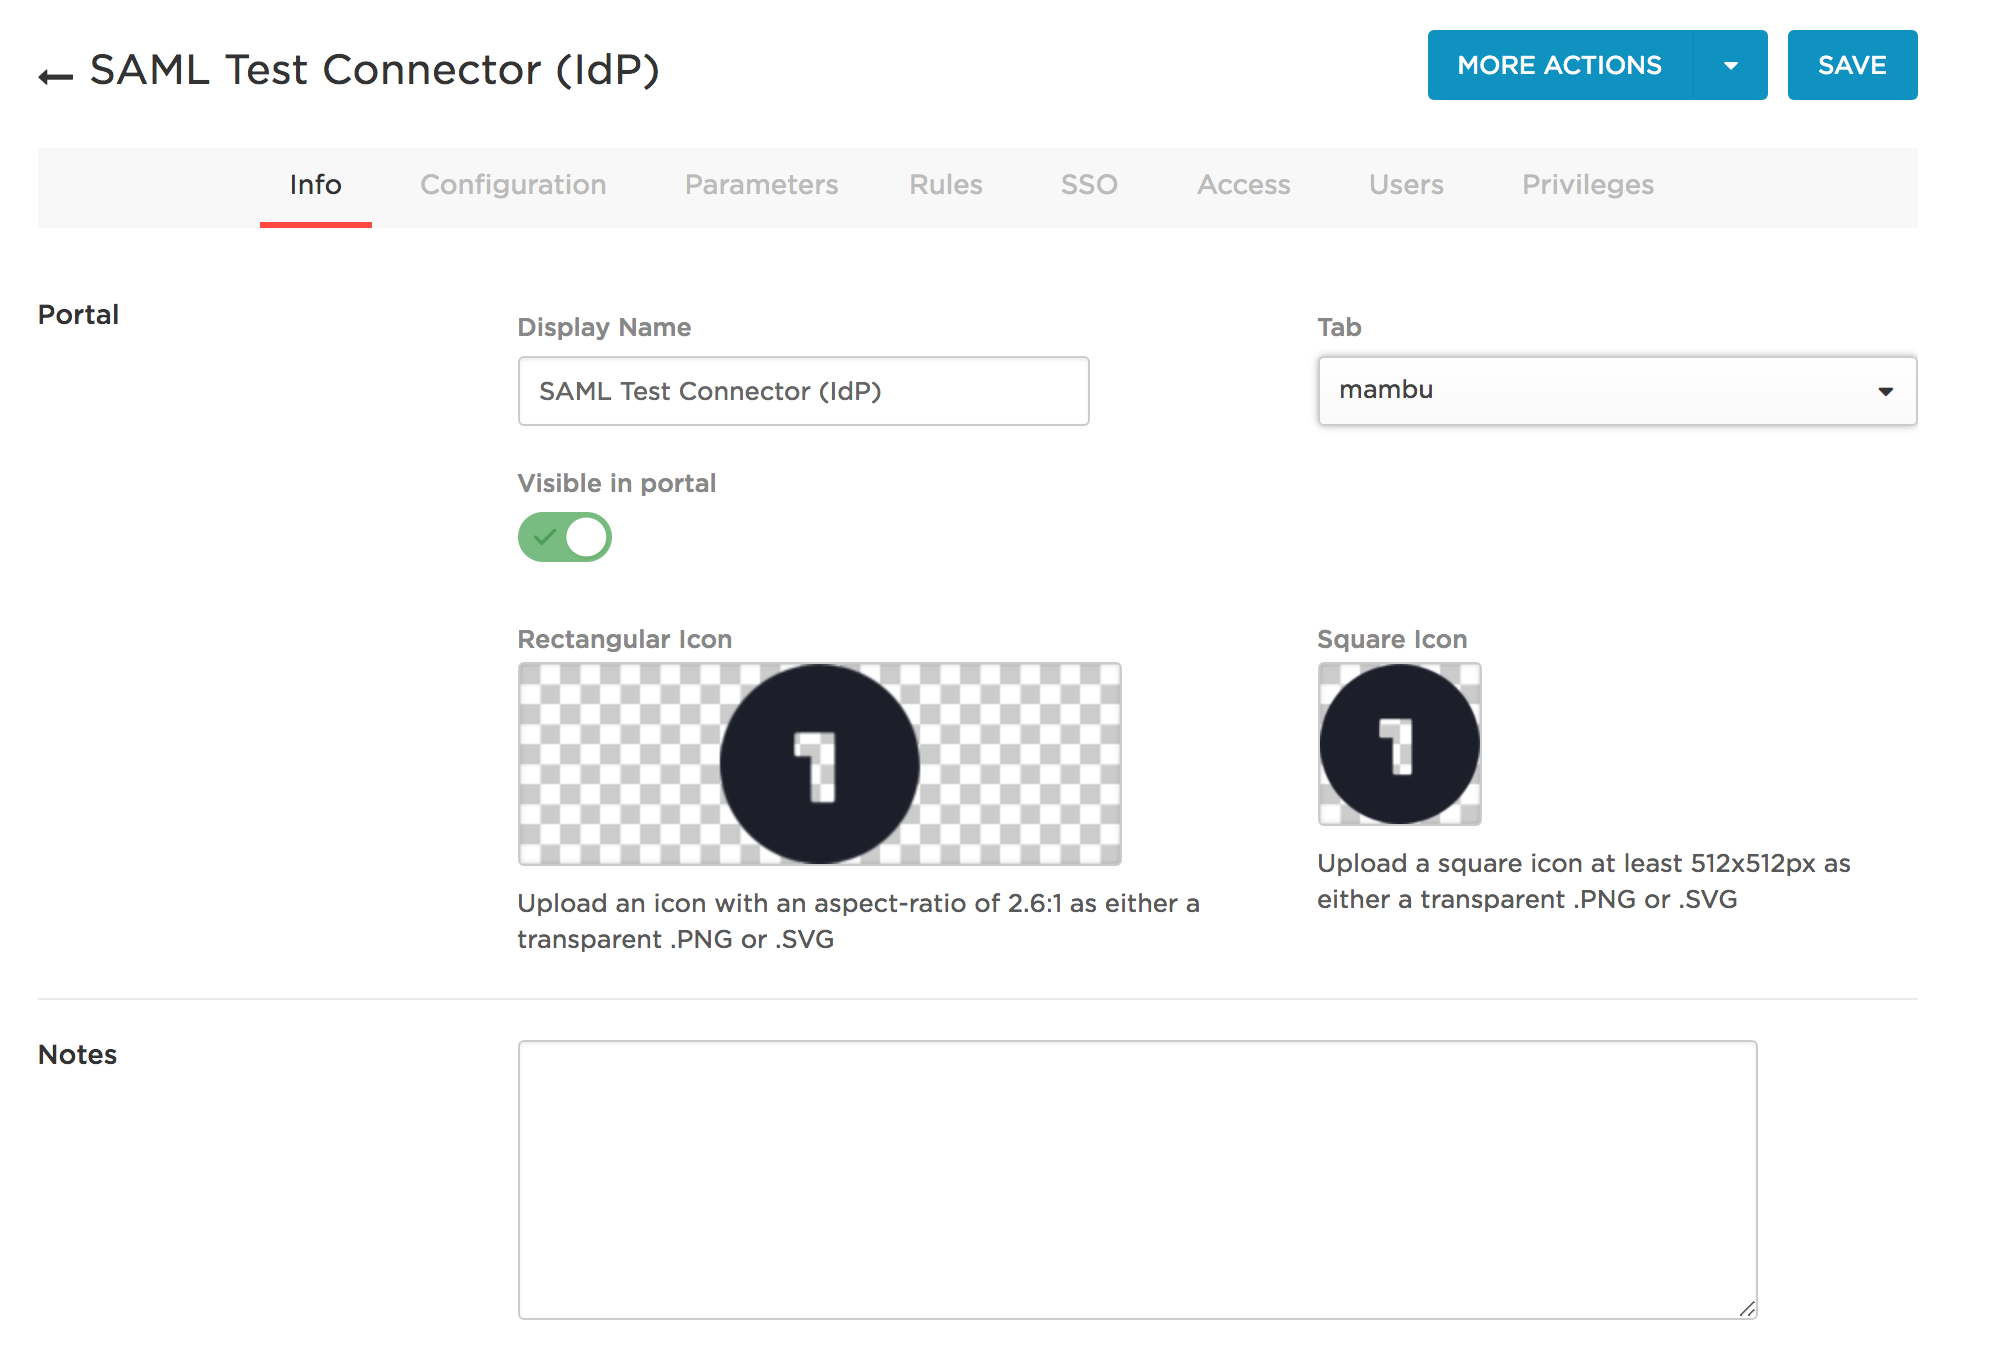Expand the More Actions dropdown arrow
Image resolution: width=1996 pixels, height=1352 pixels.
[x=1730, y=66]
